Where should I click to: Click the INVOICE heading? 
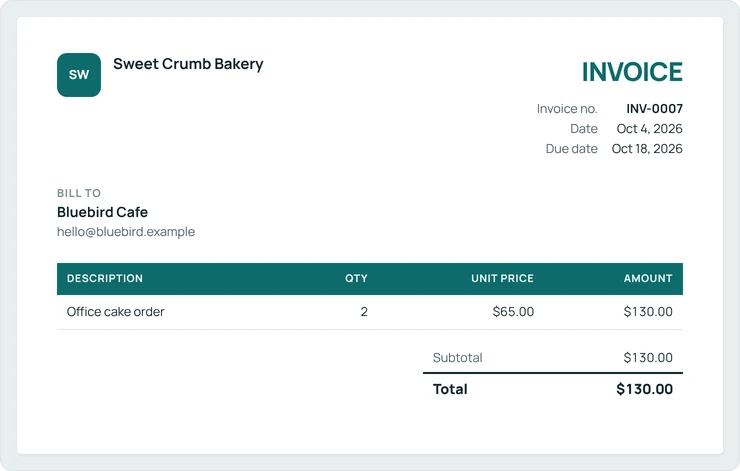click(x=632, y=72)
